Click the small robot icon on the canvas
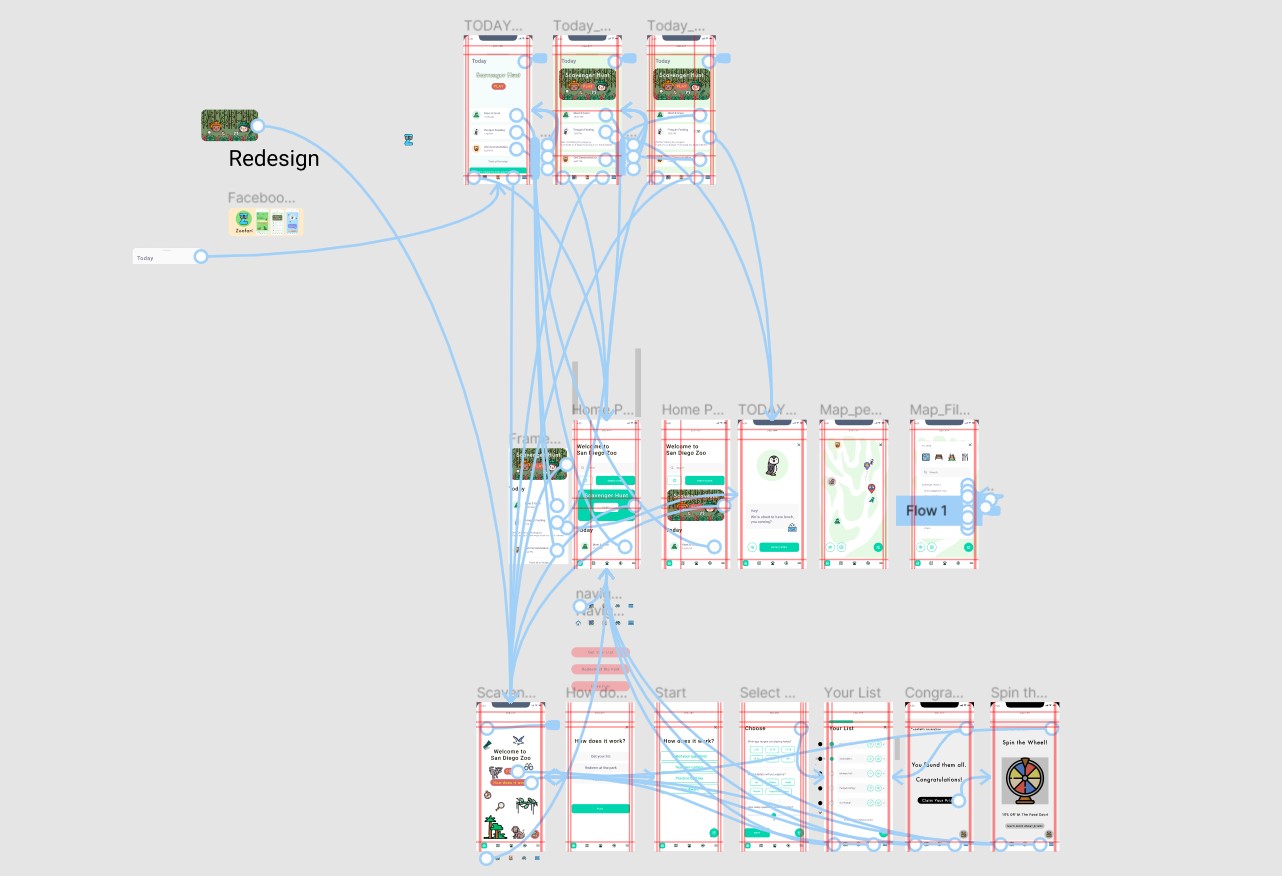Image resolution: width=1282 pixels, height=876 pixels. point(409,140)
